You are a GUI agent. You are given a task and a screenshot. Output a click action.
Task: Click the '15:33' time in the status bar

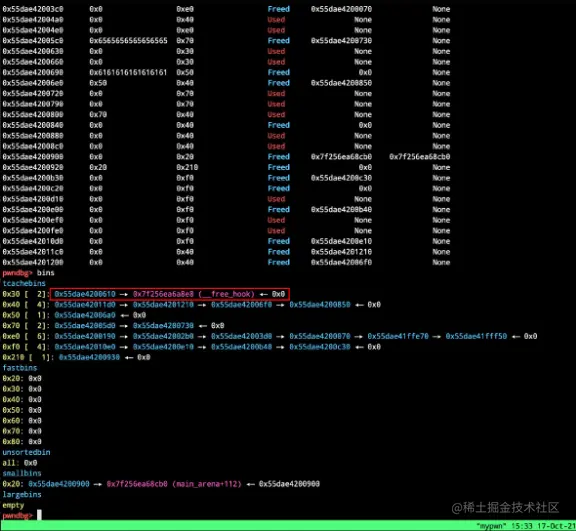[522, 526]
